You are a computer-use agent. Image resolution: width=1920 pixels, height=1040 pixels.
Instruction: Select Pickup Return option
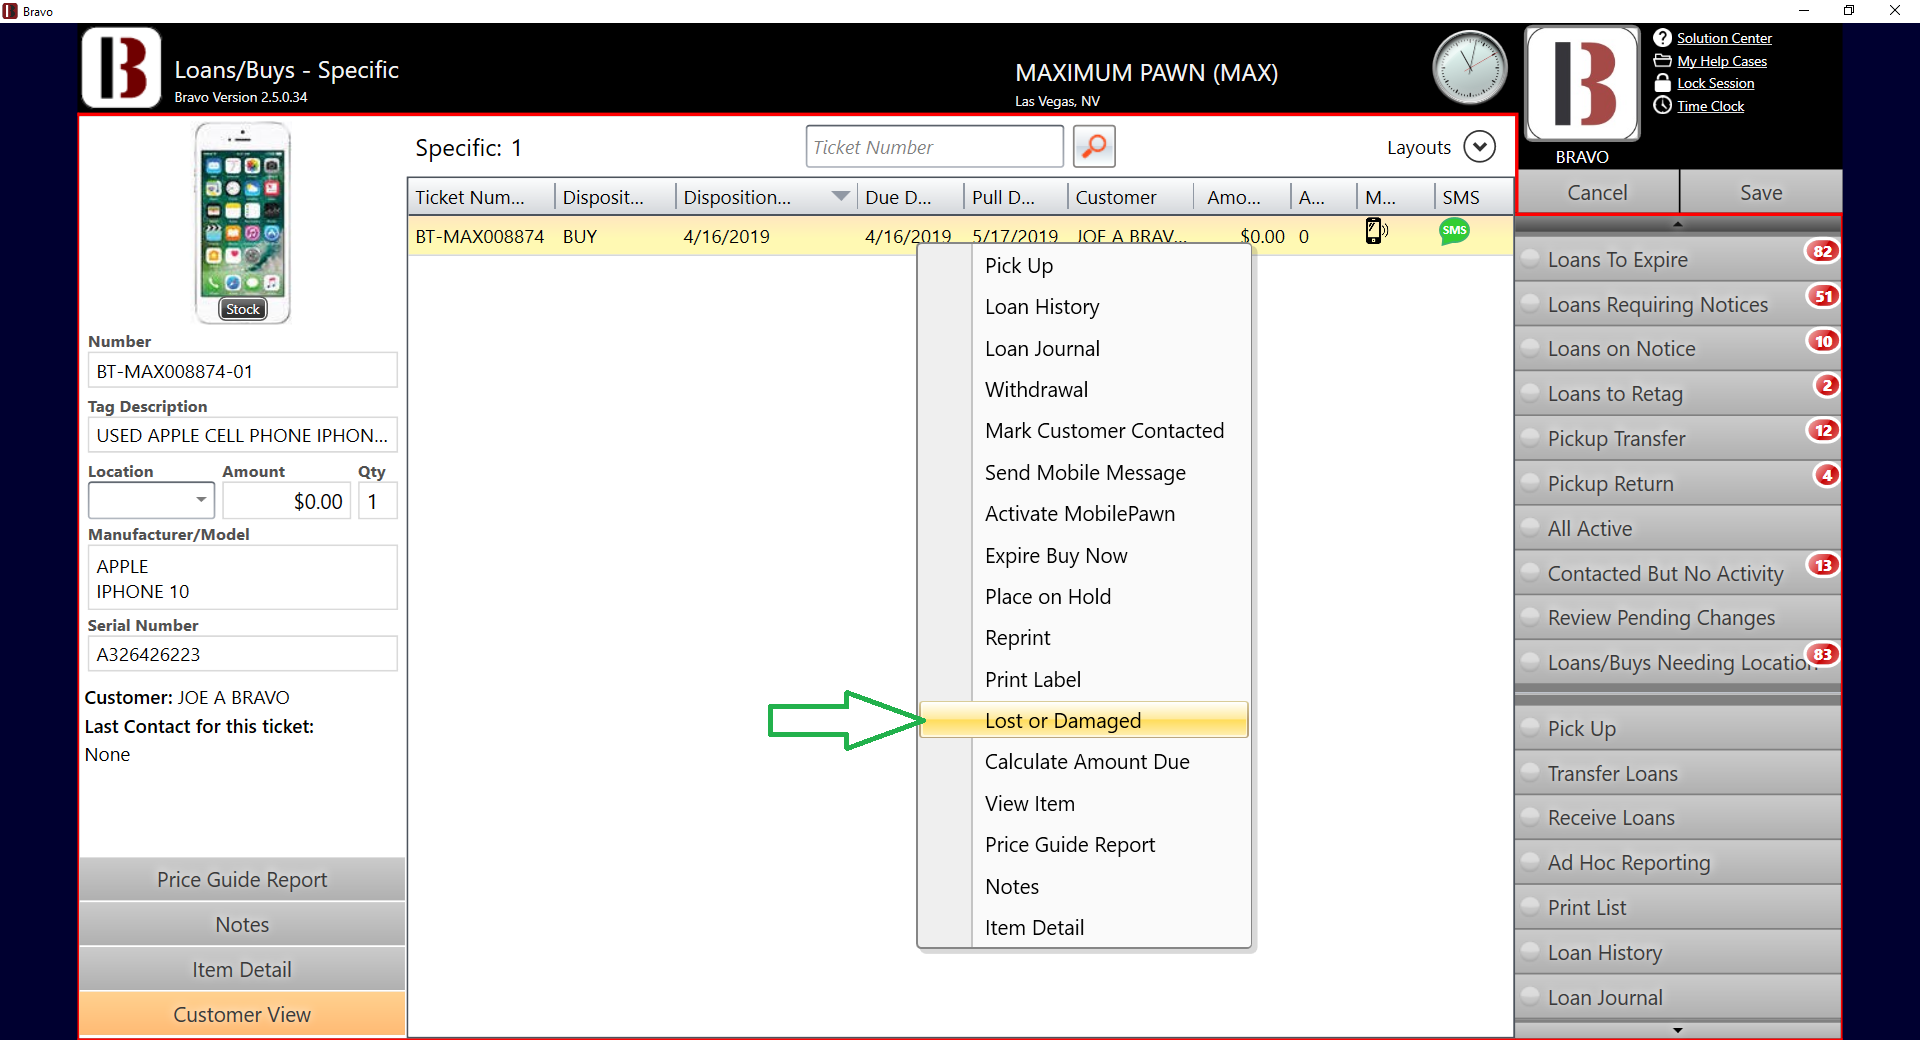[1677, 484]
